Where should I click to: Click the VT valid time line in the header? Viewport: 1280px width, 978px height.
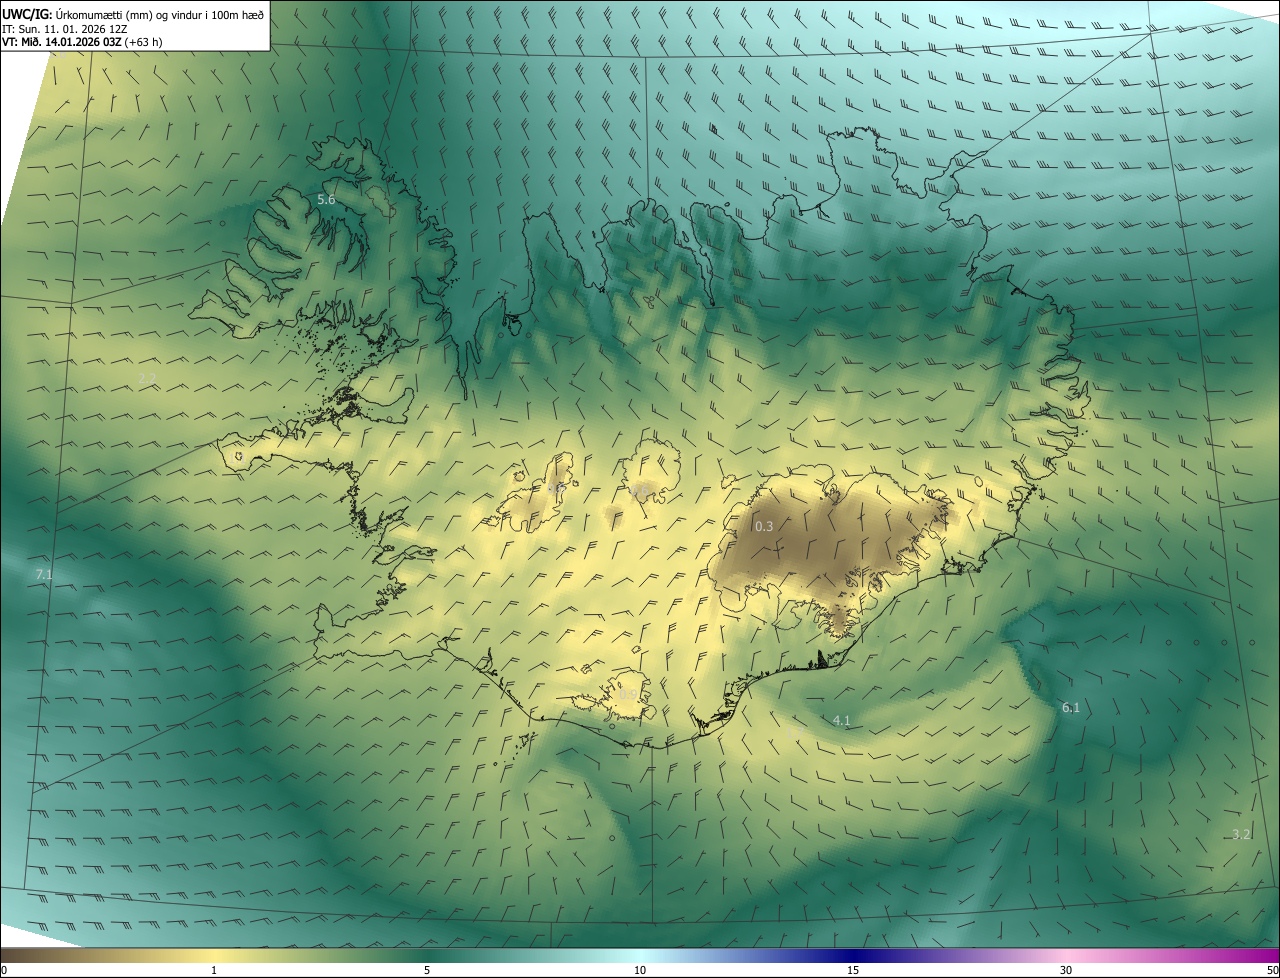(x=82, y=42)
